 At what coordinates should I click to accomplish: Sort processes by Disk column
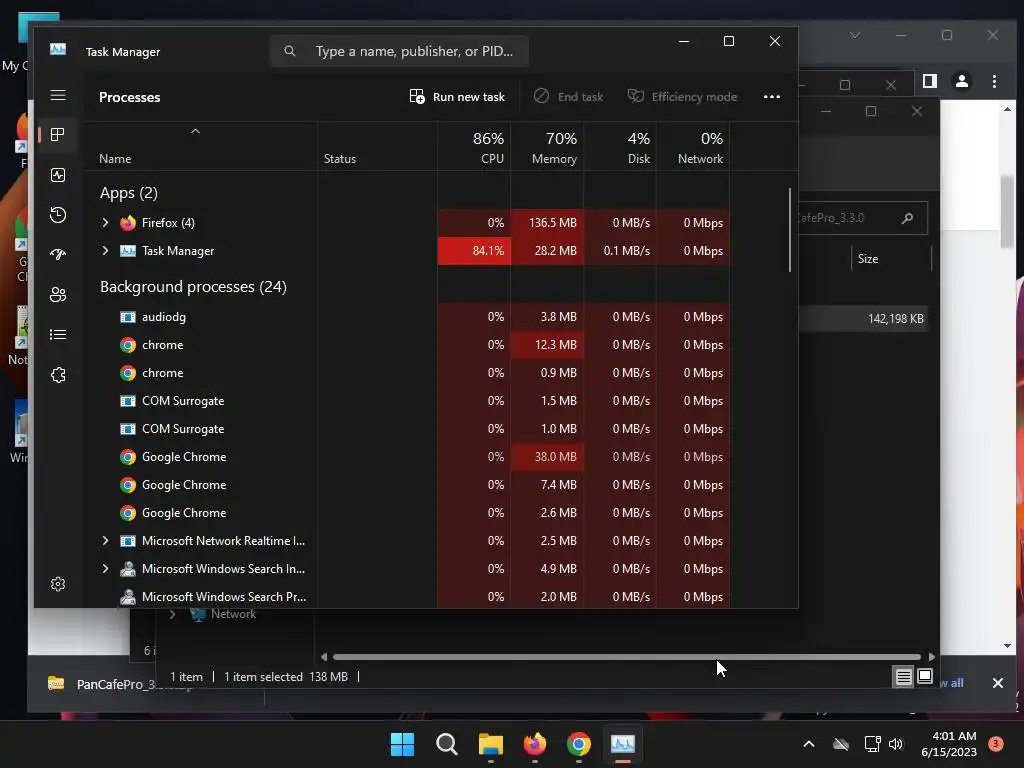[620, 147]
